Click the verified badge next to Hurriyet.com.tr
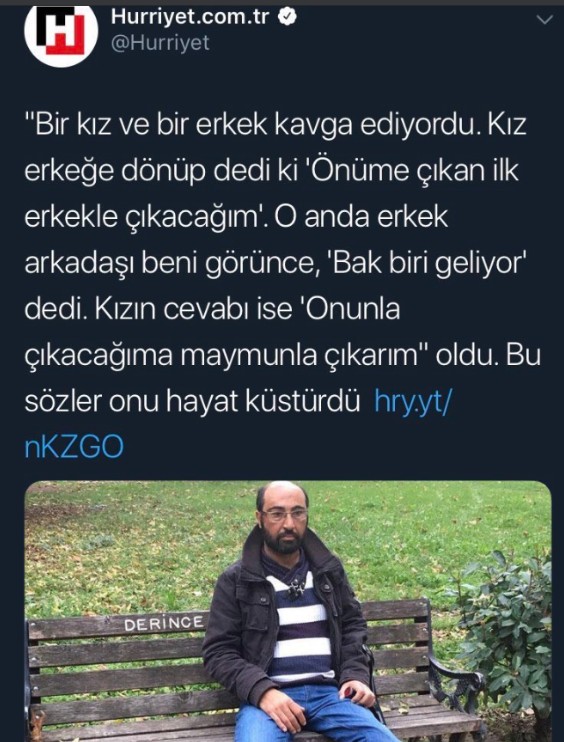The width and height of the screenshot is (564, 742). pyautogui.click(x=287, y=17)
